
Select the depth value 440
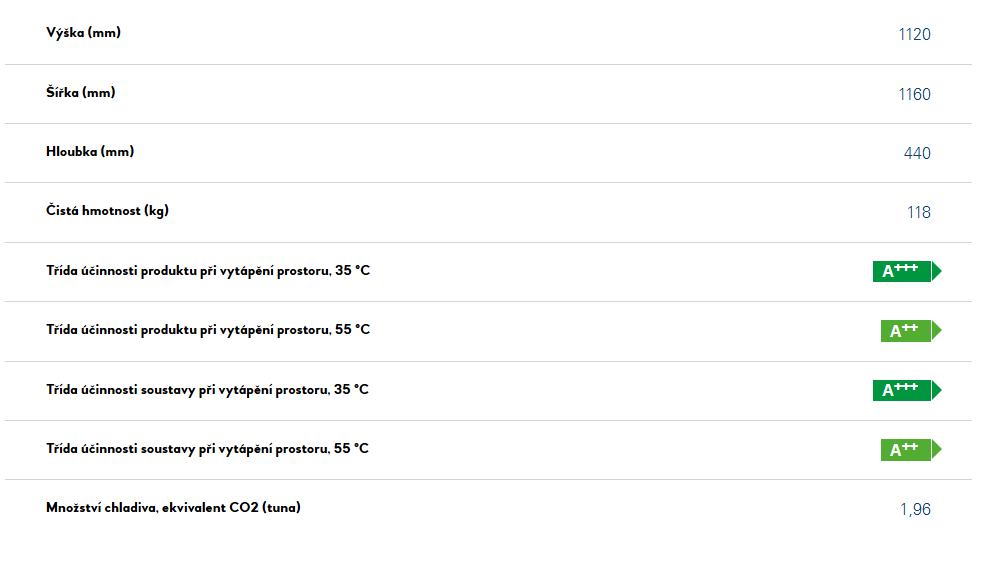(x=917, y=153)
